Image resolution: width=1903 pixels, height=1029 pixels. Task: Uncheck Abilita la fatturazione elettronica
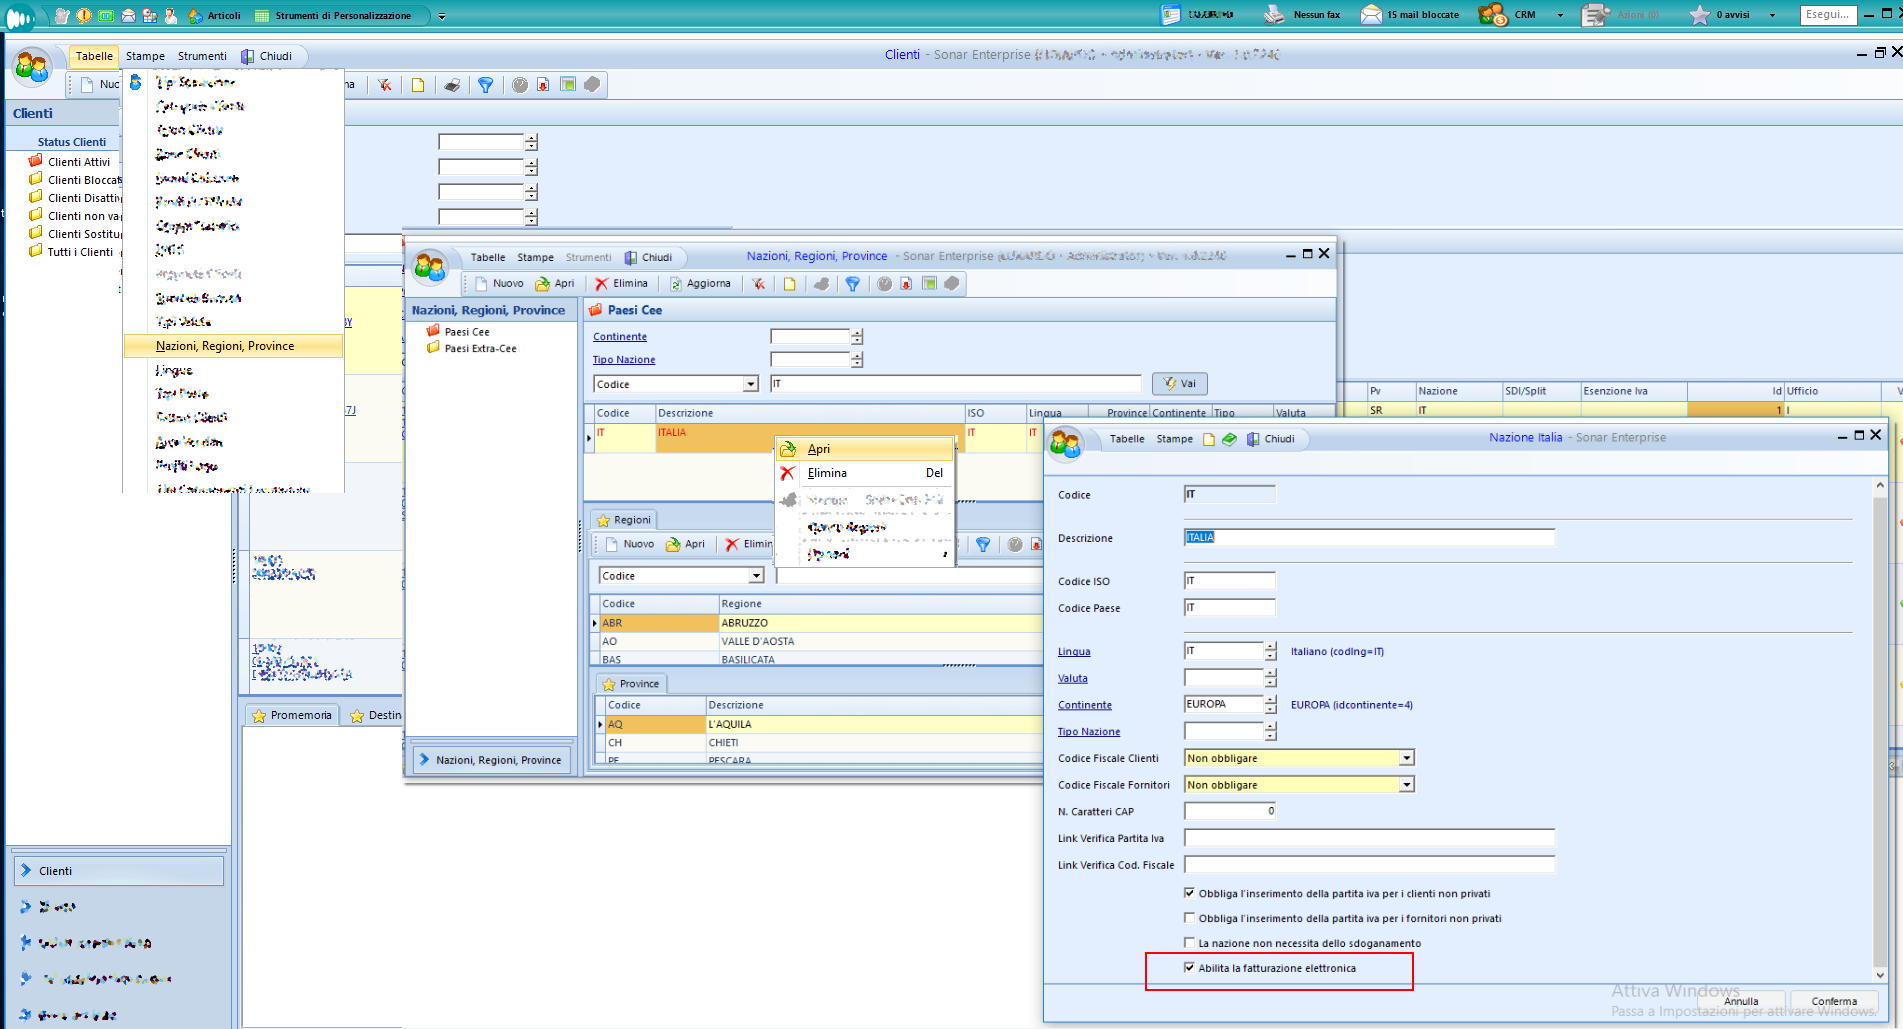click(1189, 968)
